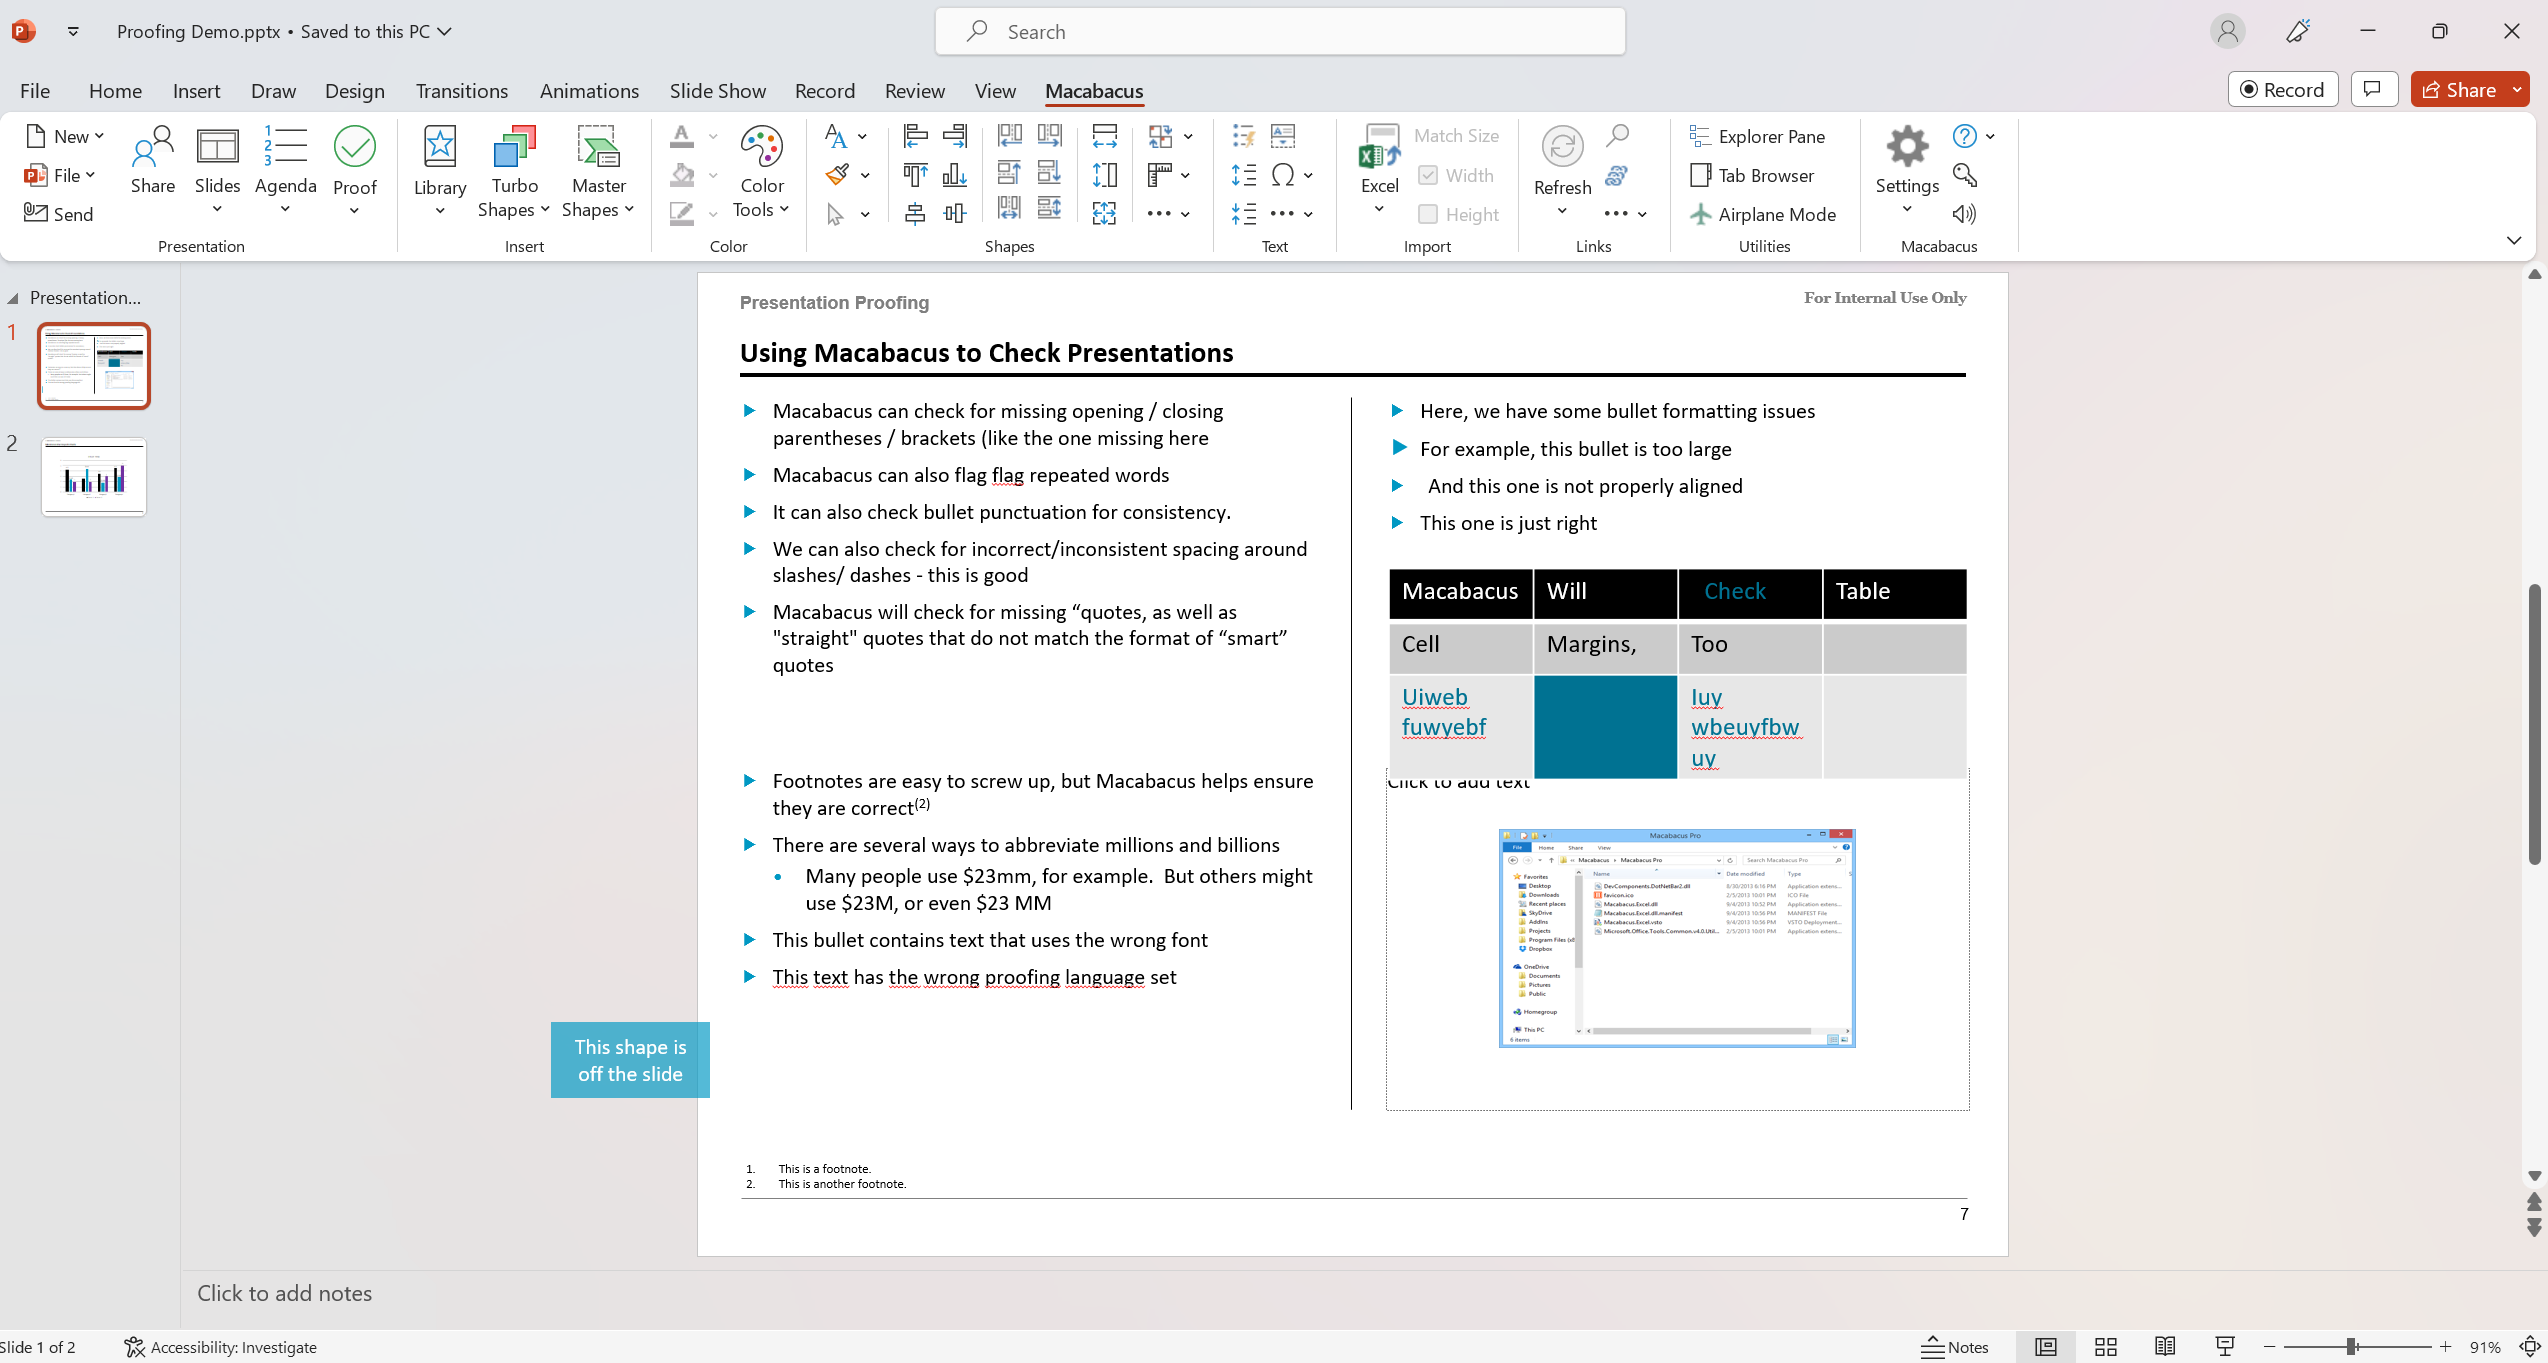The height and width of the screenshot is (1363, 2548).
Task: Open the Library star icon
Action: click(439, 147)
